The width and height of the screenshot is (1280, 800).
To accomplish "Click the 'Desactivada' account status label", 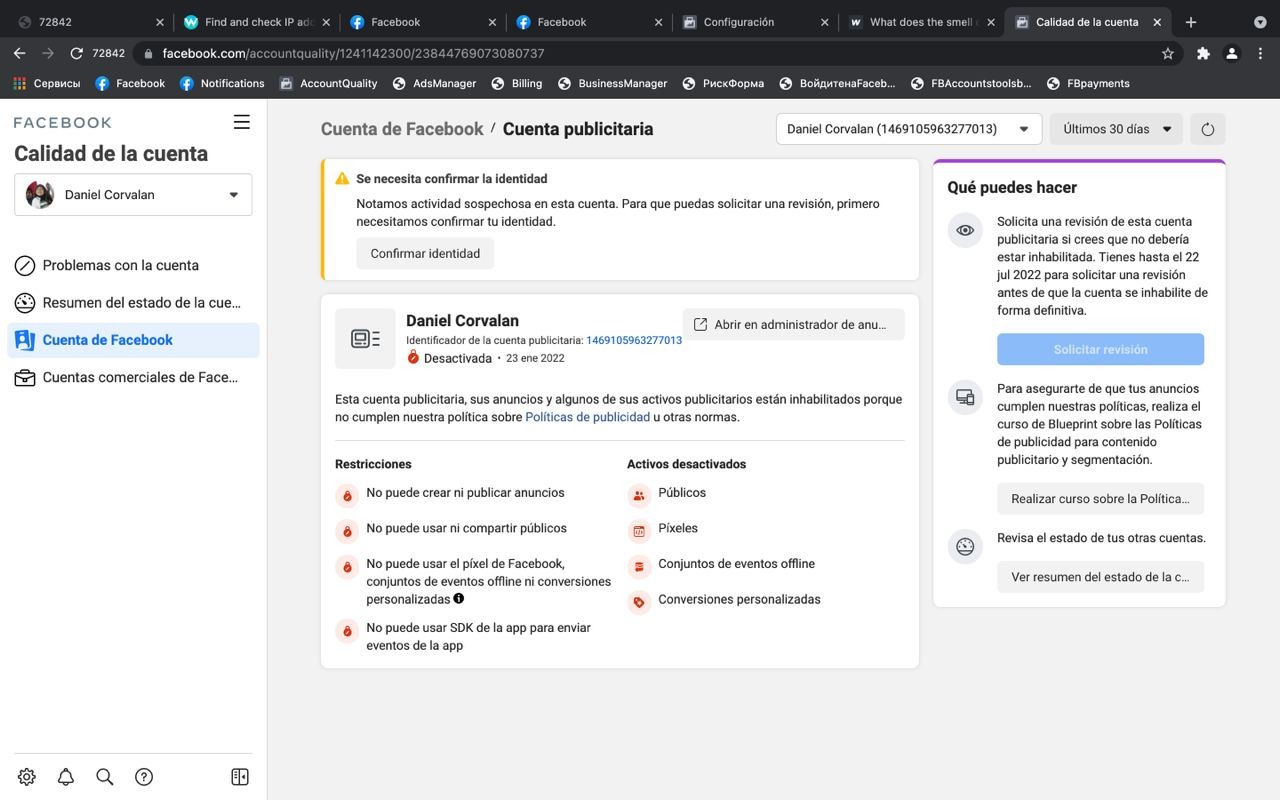I will pyautogui.click(x=457, y=358).
